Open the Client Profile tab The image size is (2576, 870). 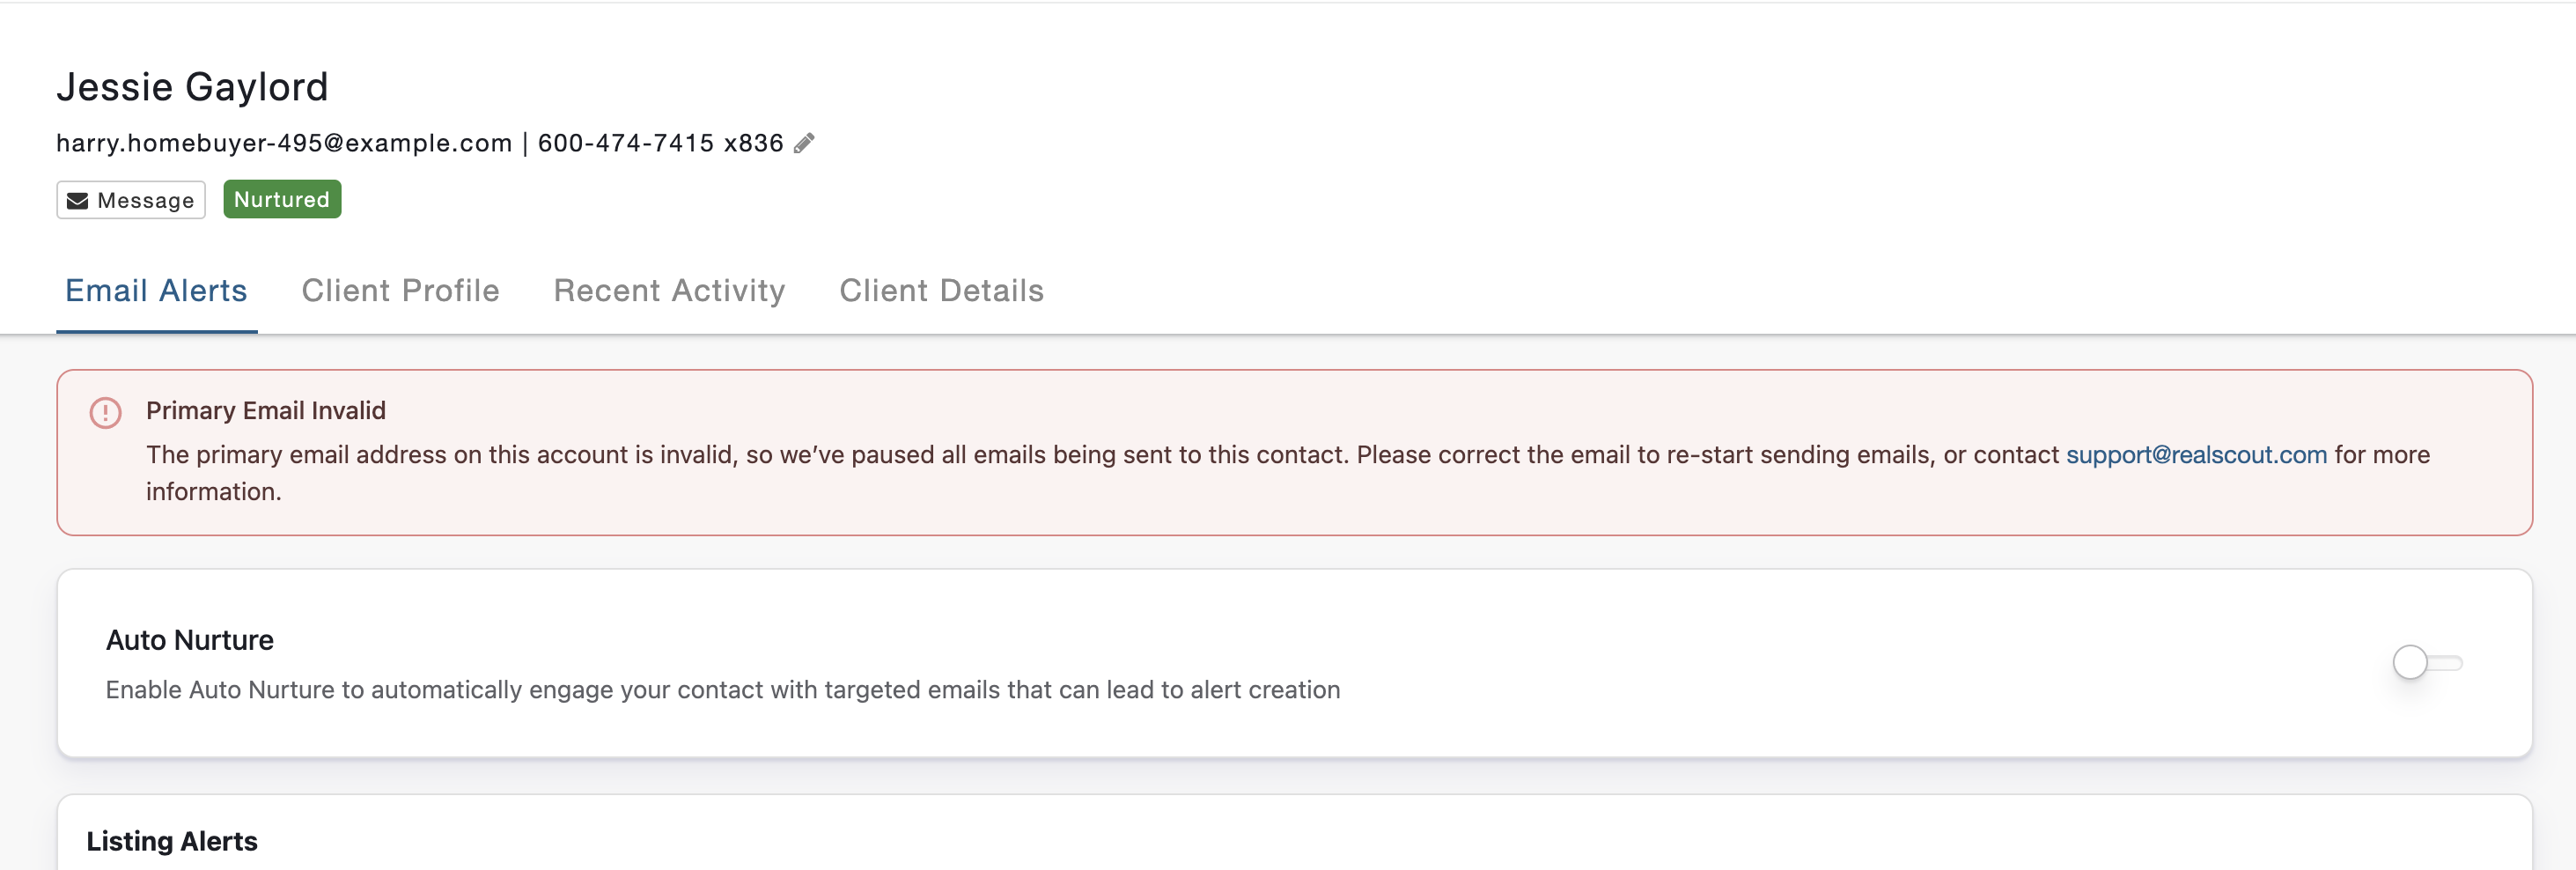point(400,290)
